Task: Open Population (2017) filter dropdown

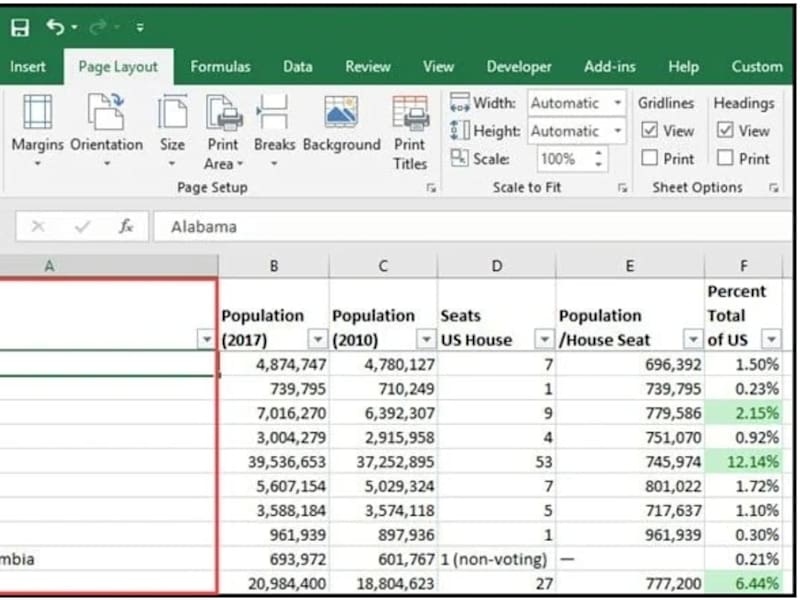Action: click(x=317, y=339)
